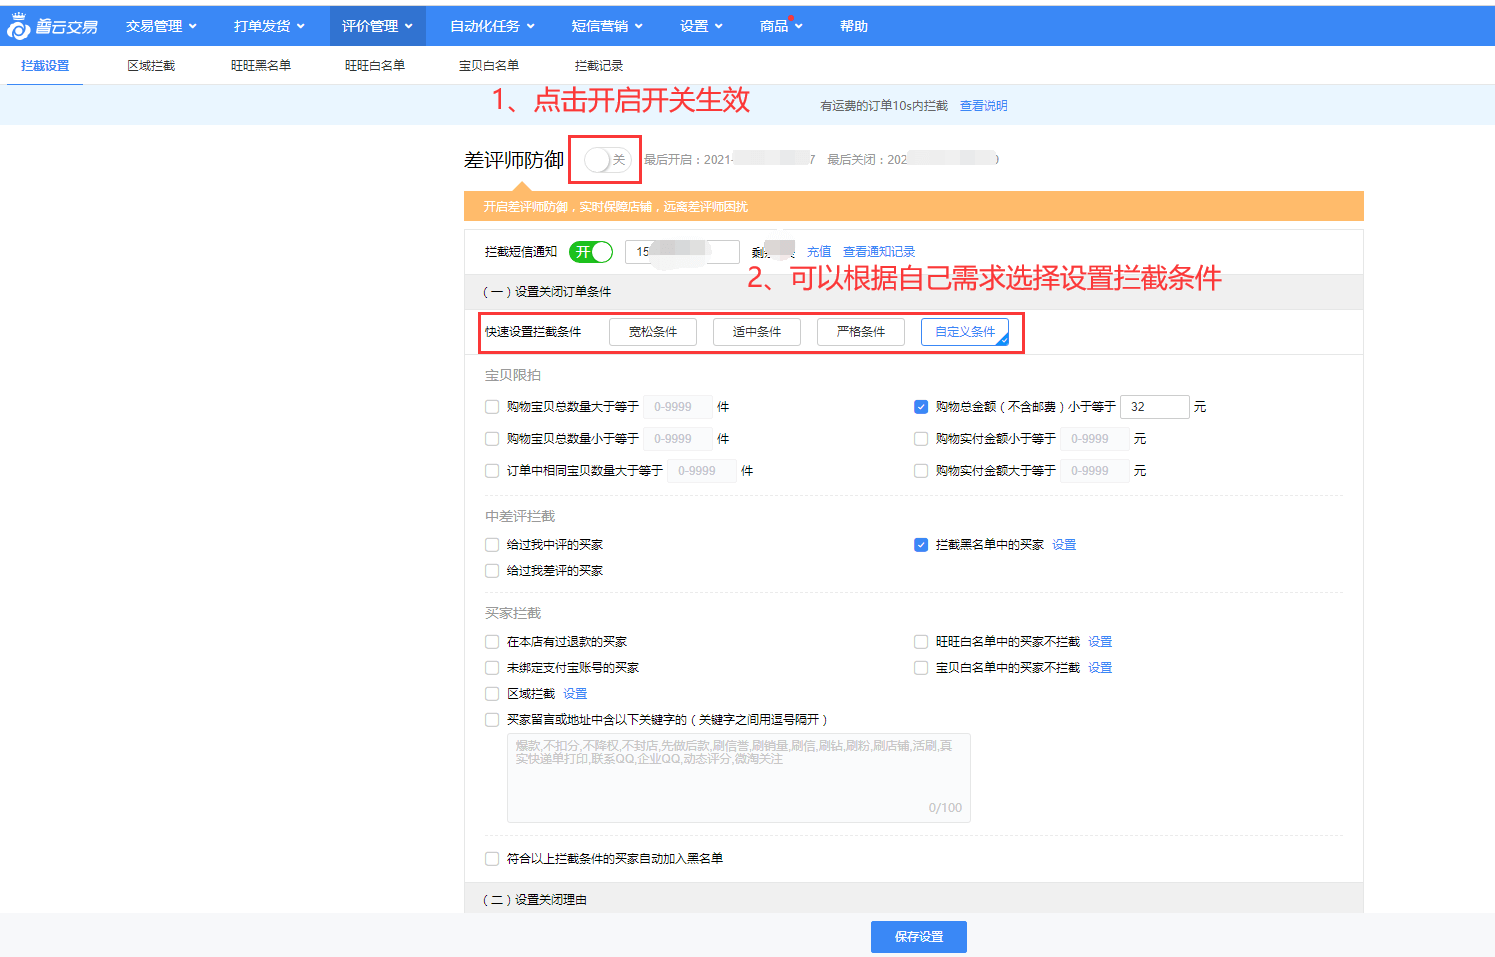1495x957 pixels.
Task: Click the (一)设置关闭订单条件 section header
Action: [914, 292]
